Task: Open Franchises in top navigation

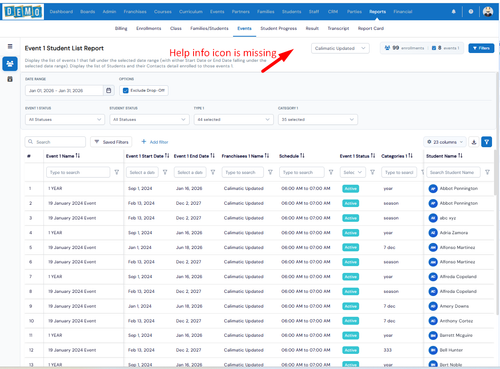Action: 135,12
